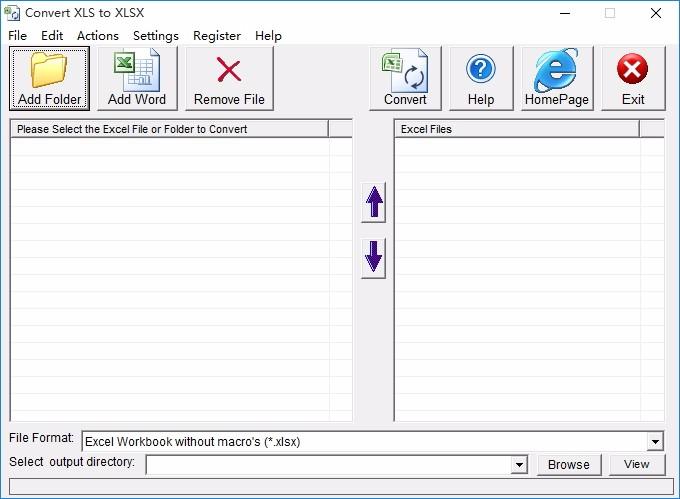
Task: Move file up with the purple up arrow
Action: click(x=373, y=202)
